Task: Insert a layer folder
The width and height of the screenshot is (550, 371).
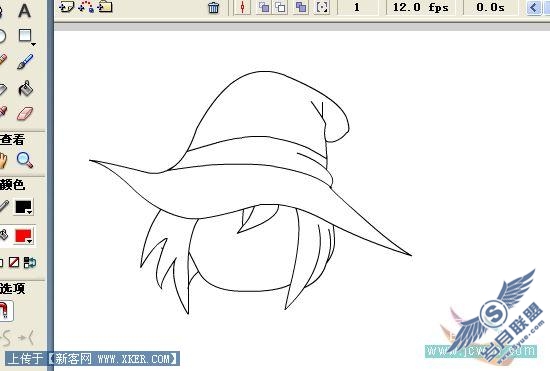Action: tap(105, 7)
